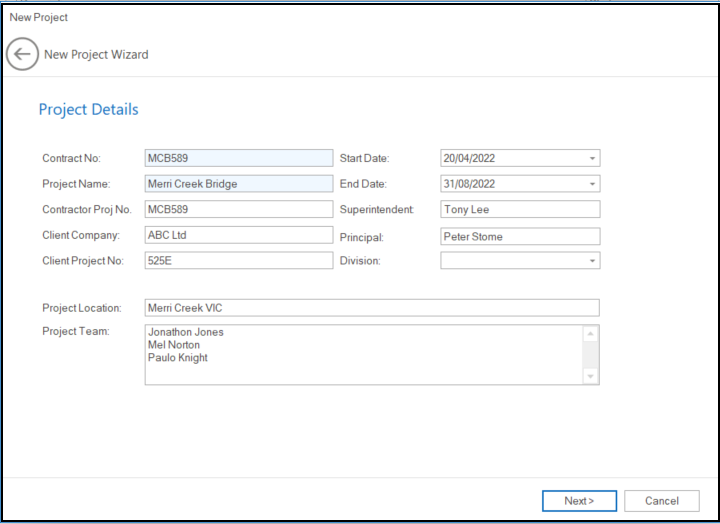Click Jonathon Jones in Project Team
This screenshot has height=524, width=720.
click(x=186, y=332)
